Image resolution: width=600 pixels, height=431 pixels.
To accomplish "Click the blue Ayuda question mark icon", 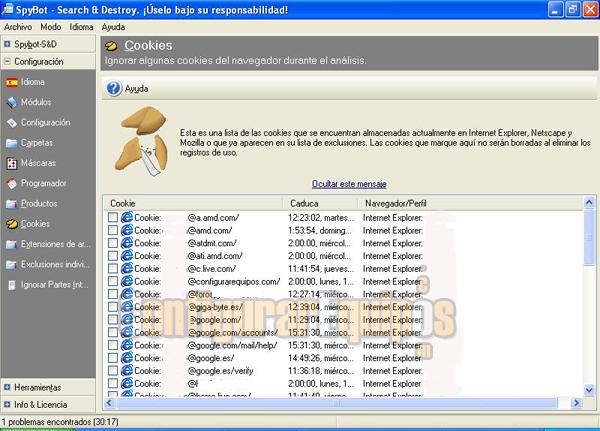I will pyautogui.click(x=114, y=88).
